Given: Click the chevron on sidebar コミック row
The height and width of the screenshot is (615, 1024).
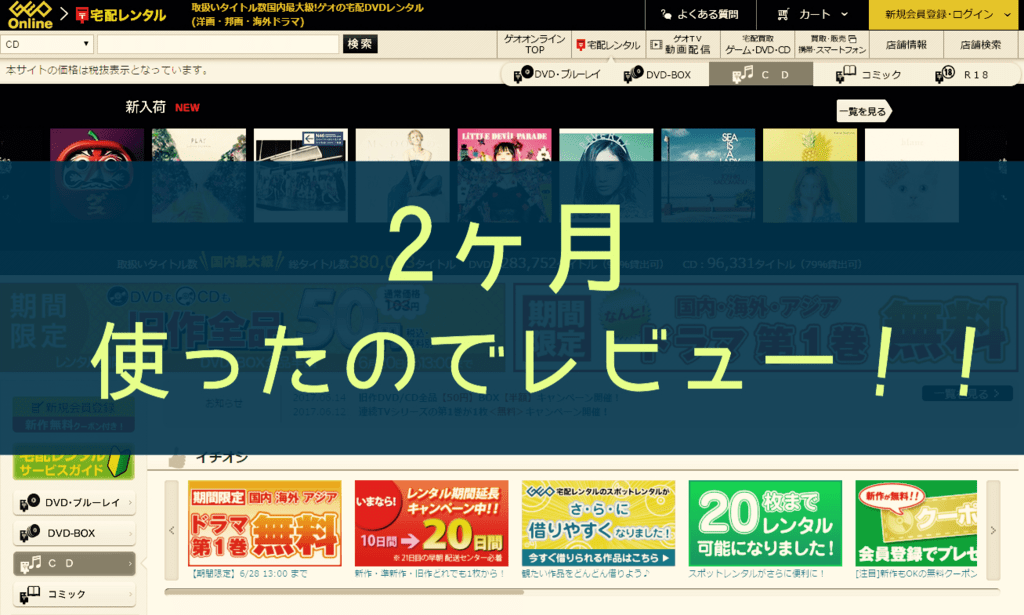Looking at the screenshot, I should (x=129, y=593).
